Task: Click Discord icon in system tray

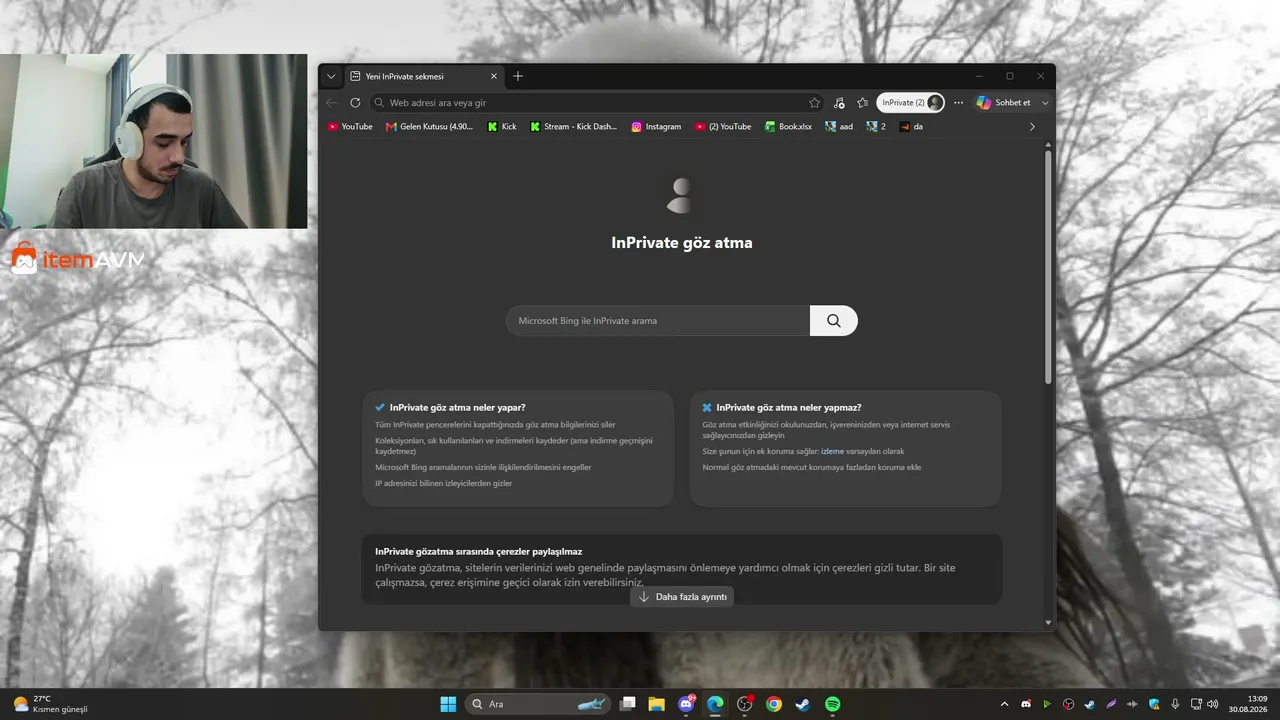Action: (x=1026, y=704)
